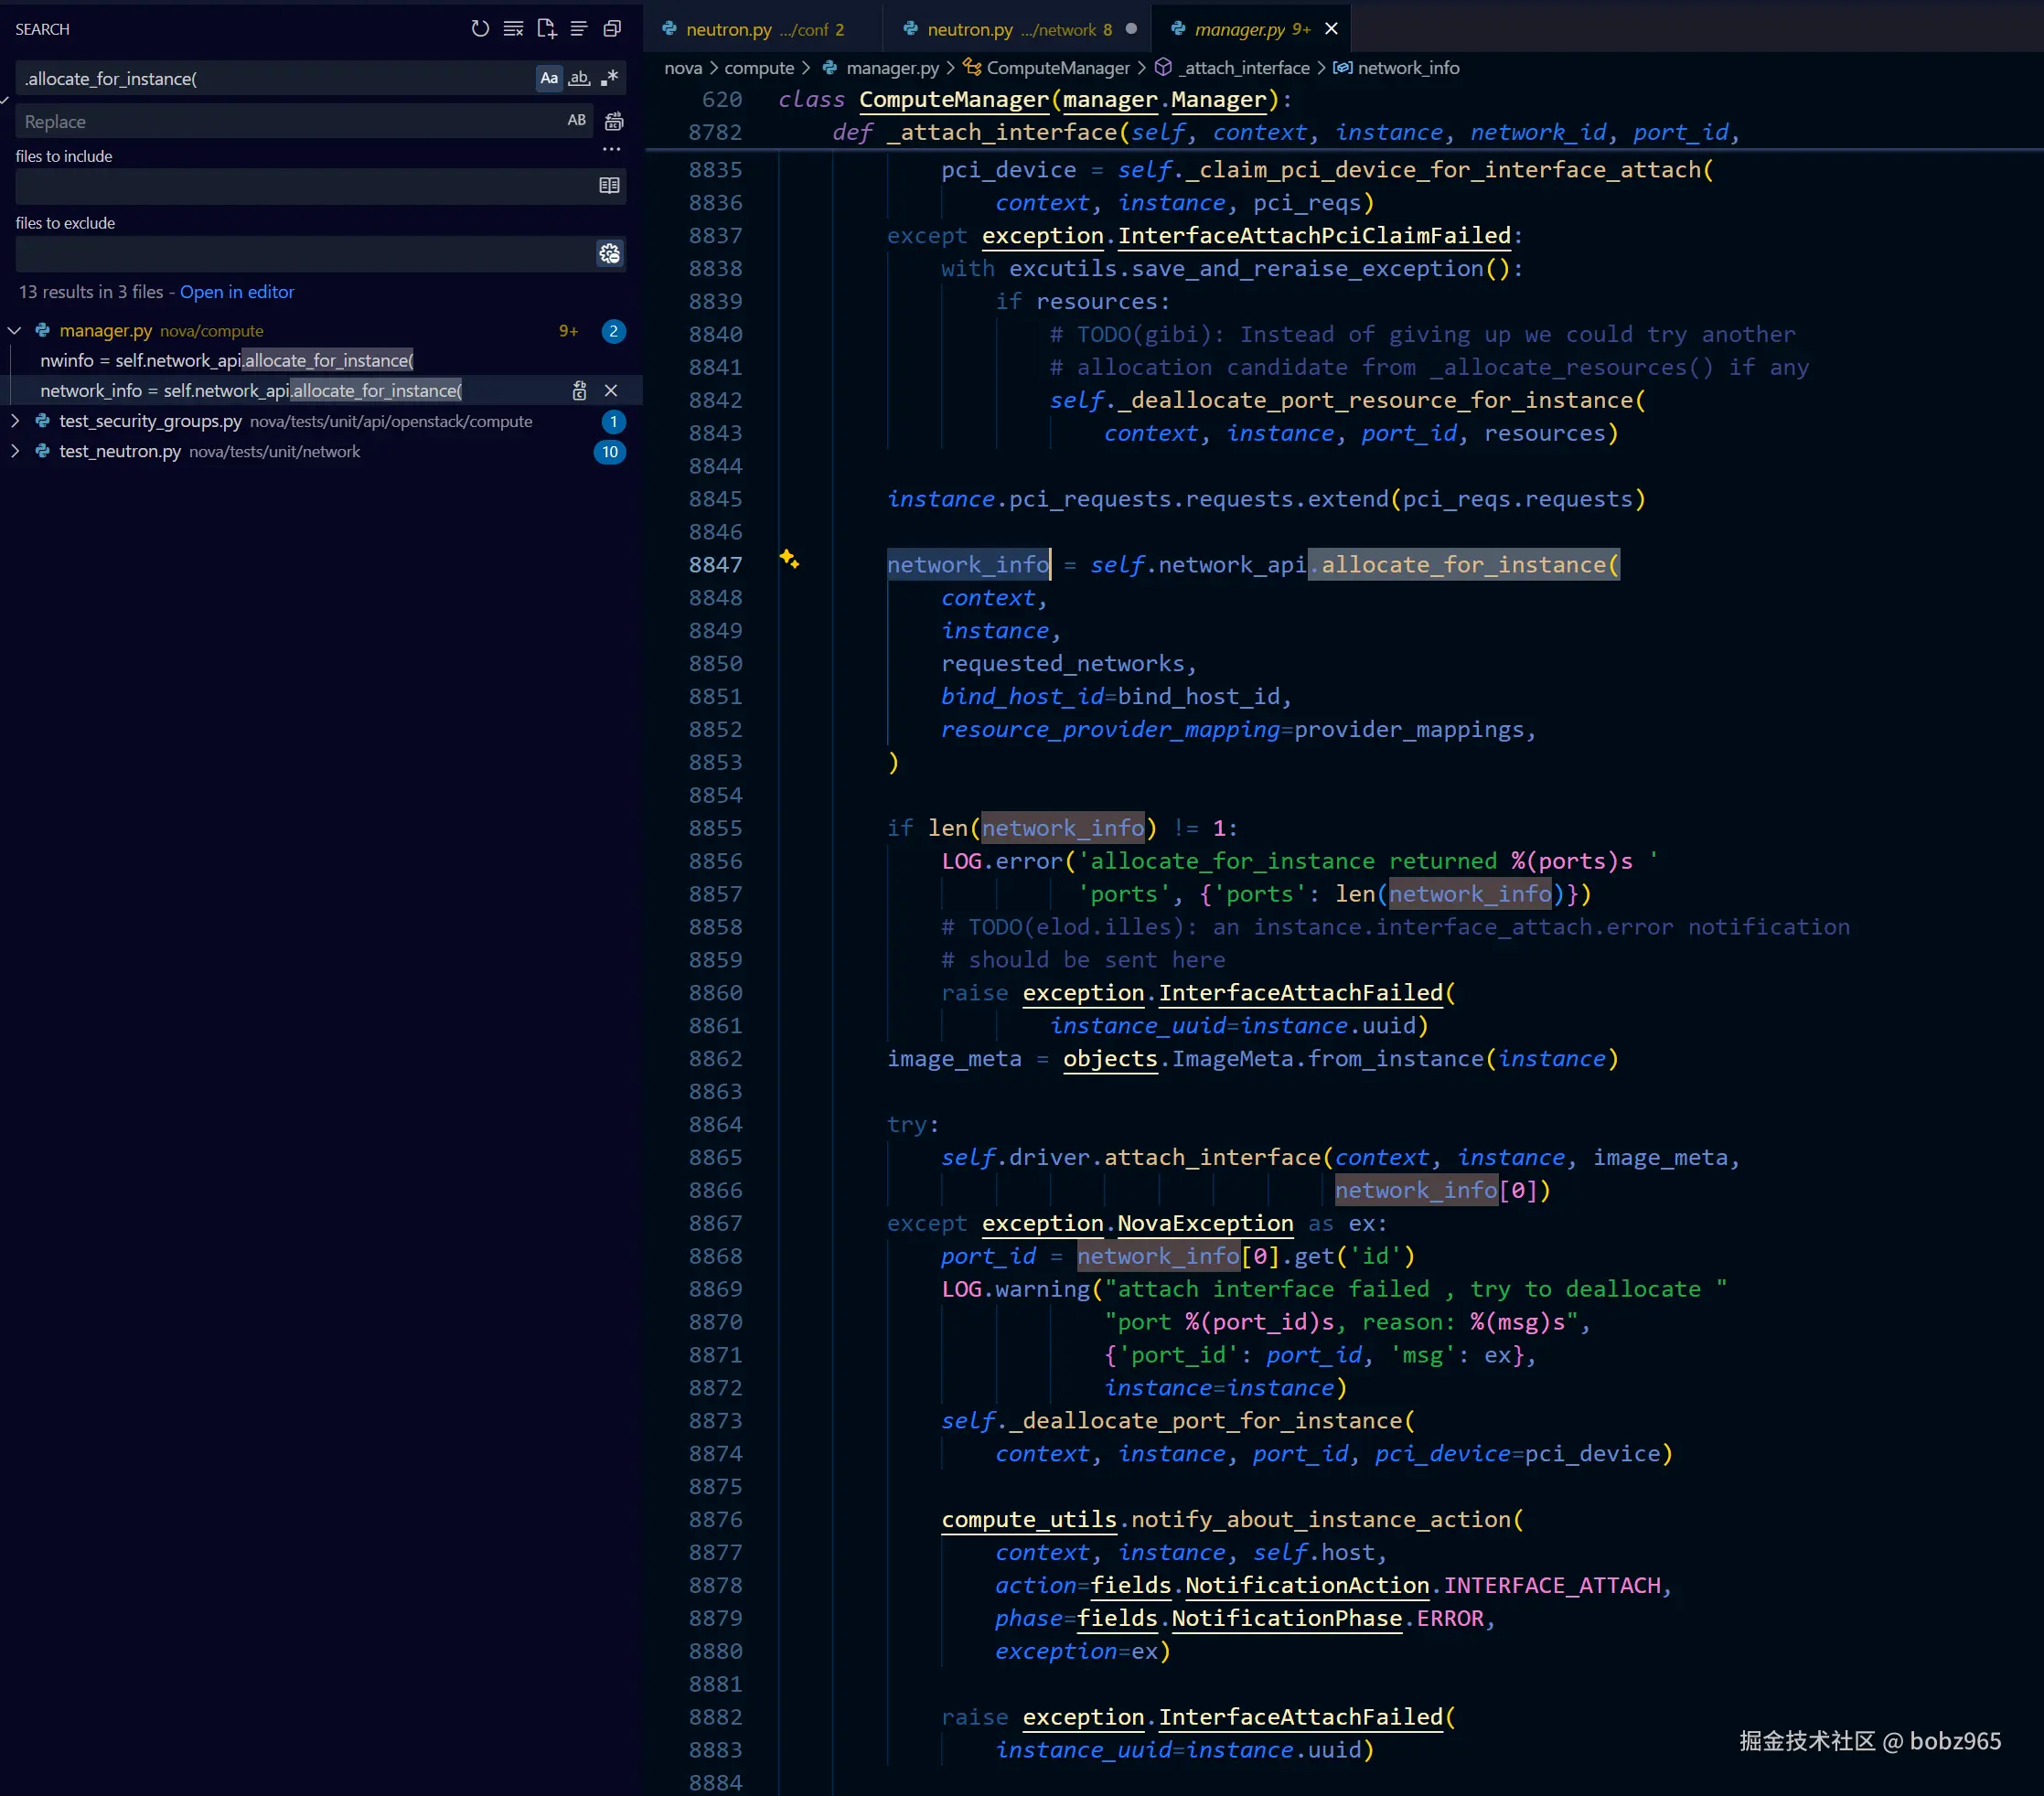Click manager.py file icon in results
This screenshot has width=2044, height=1796.
[43, 330]
